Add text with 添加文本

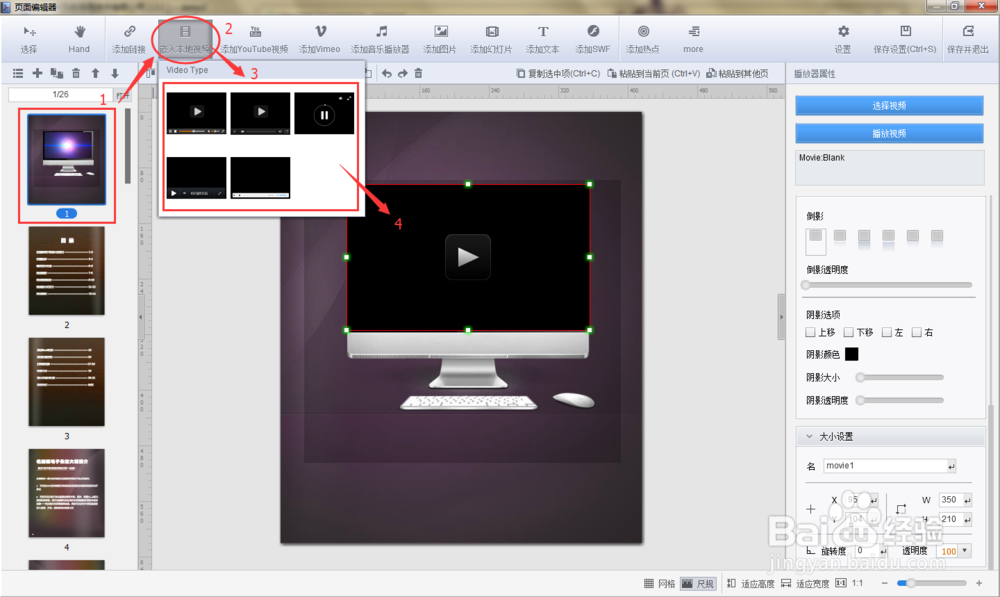[x=543, y=39]
